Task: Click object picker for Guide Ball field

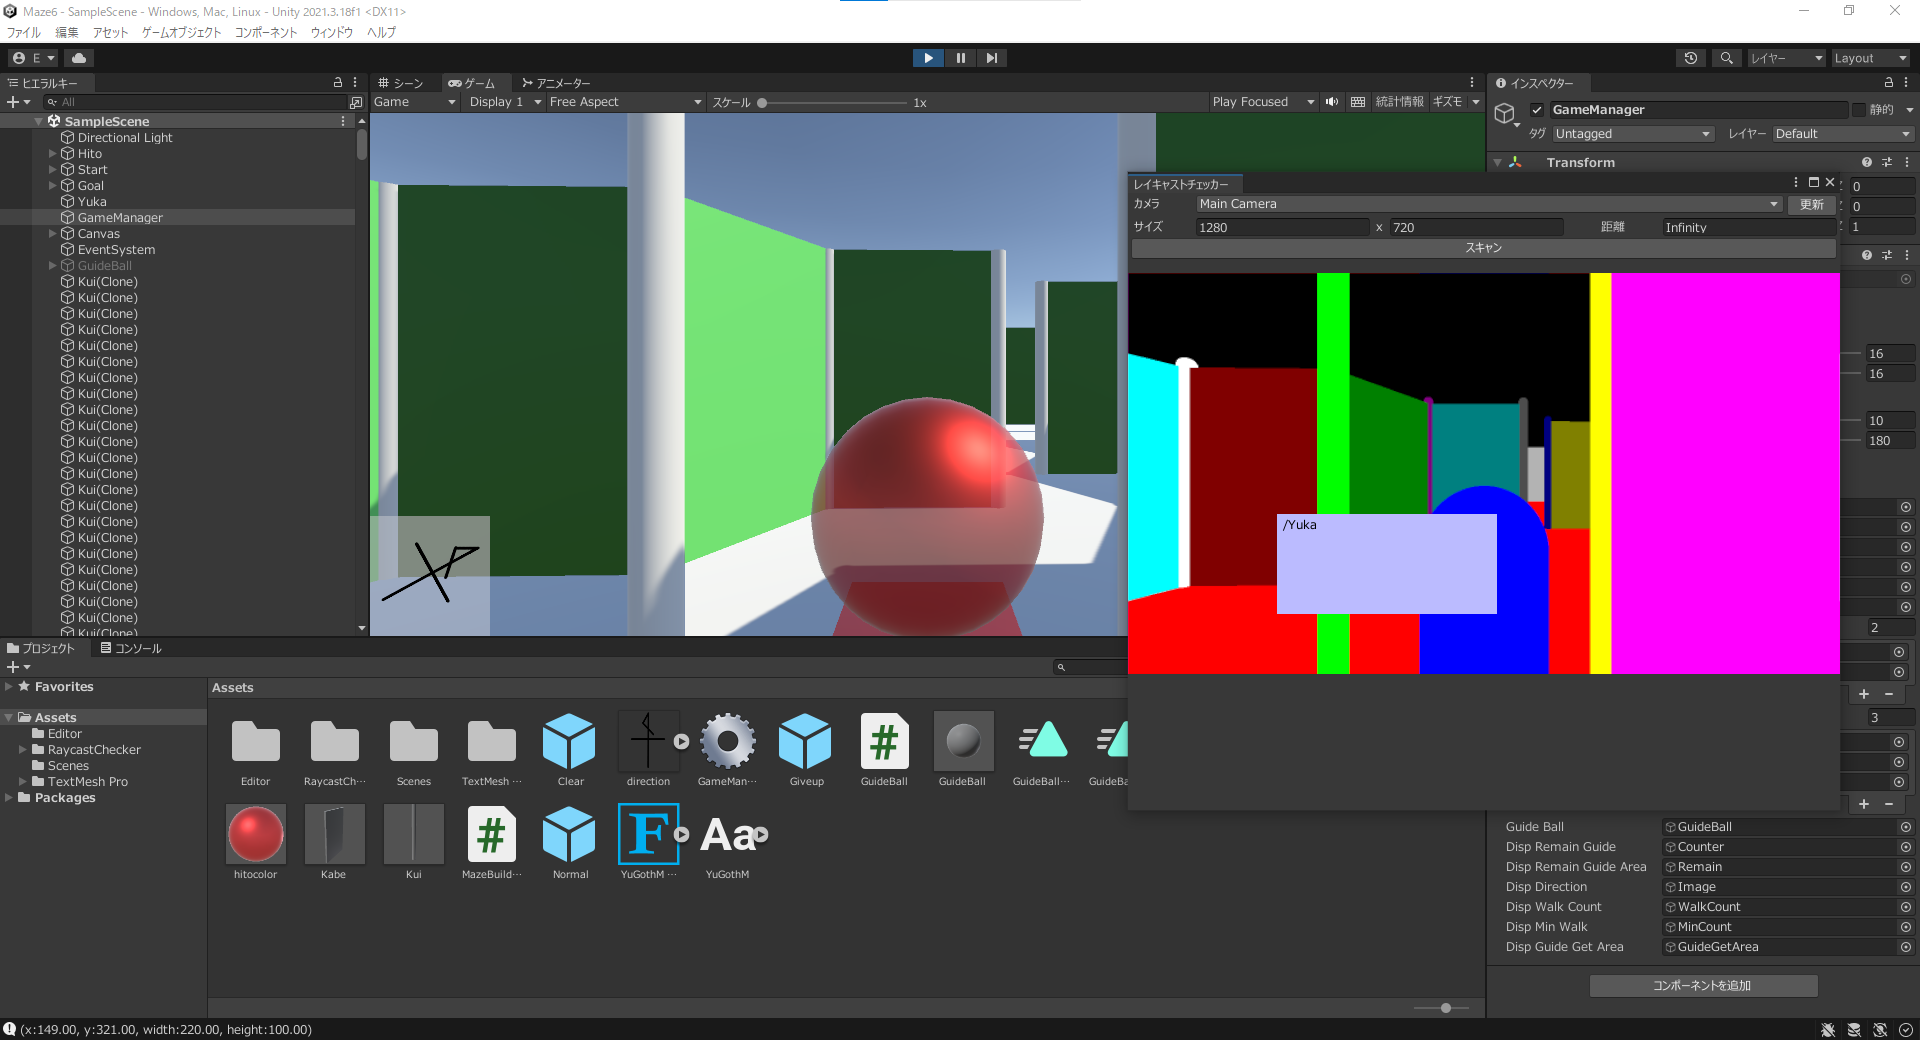Action: point(1905,827)
